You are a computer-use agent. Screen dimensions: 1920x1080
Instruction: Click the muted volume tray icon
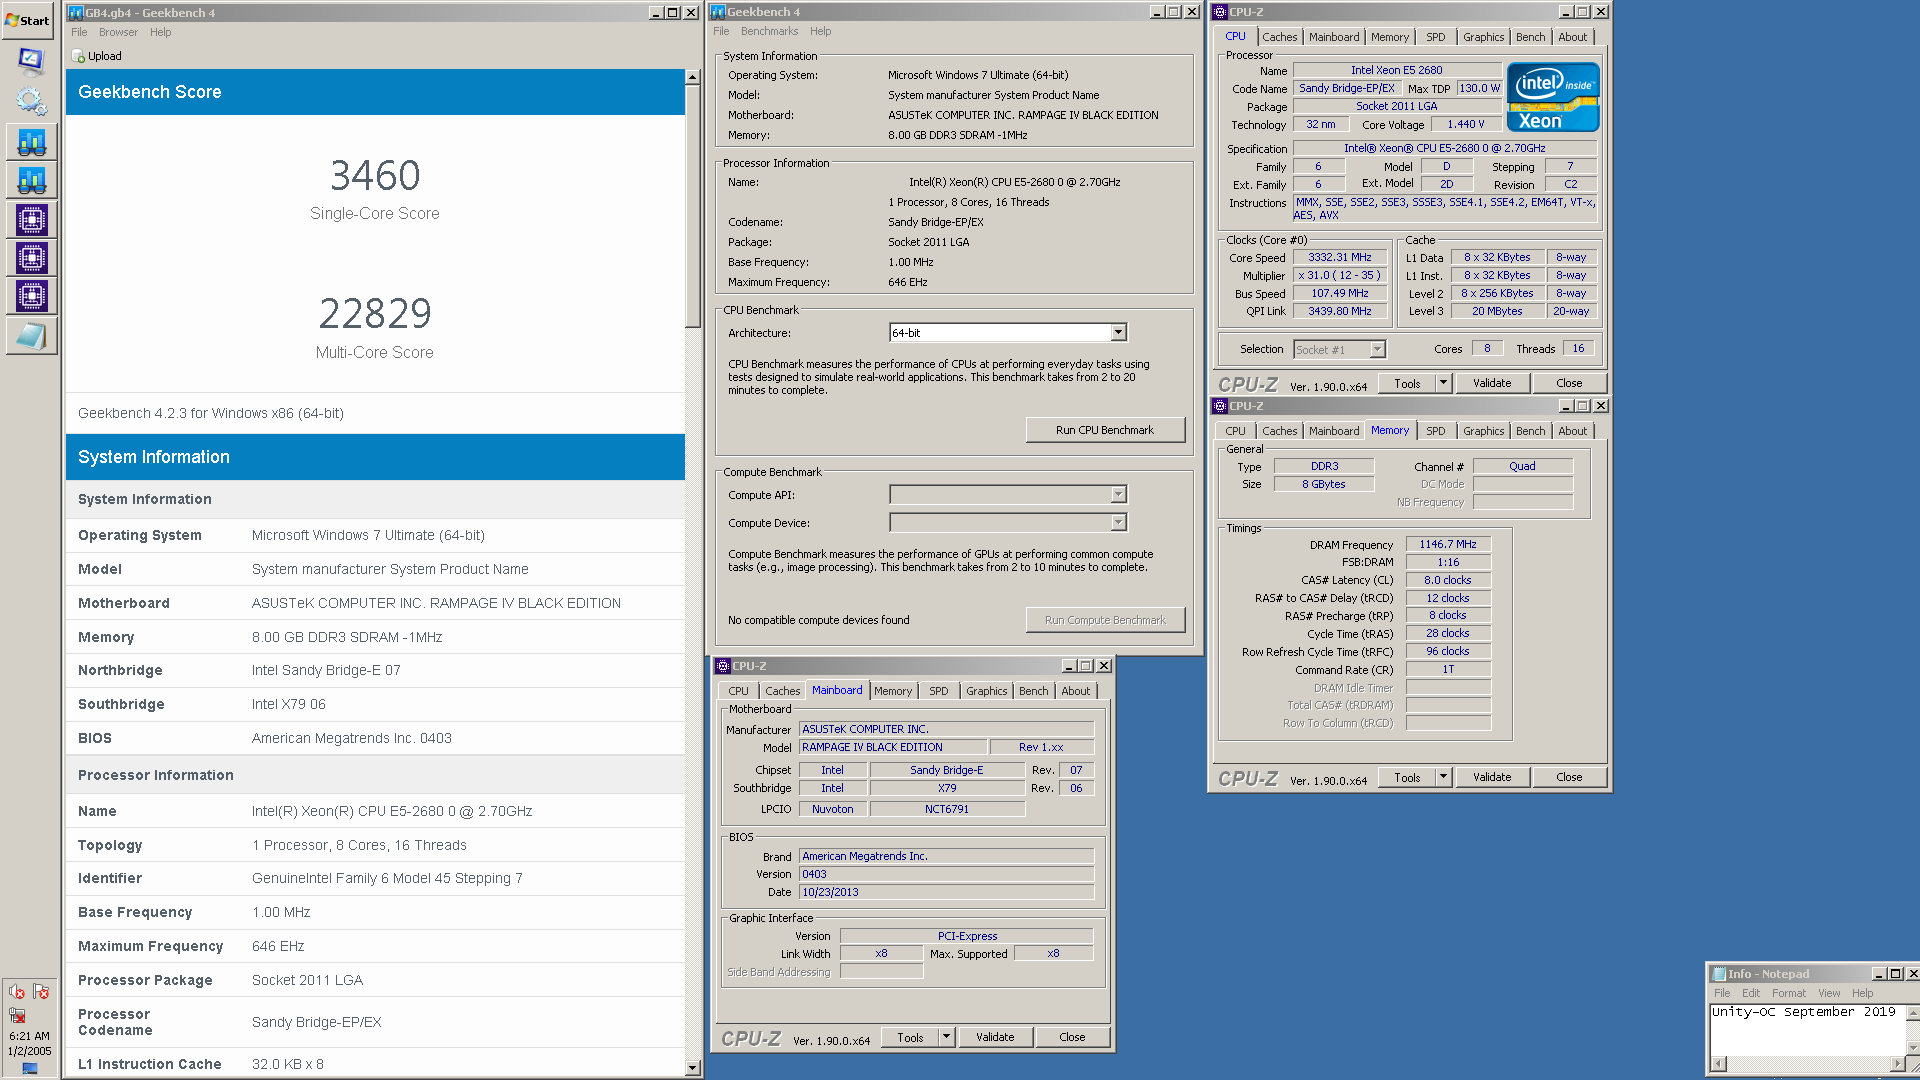pos(17,992)
